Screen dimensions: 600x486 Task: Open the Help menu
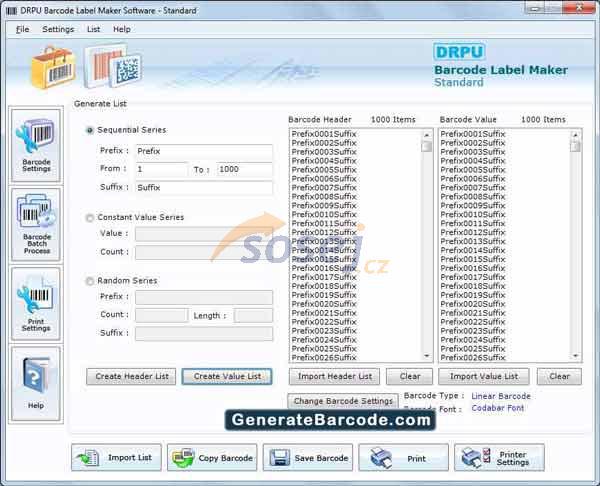pos(122,29)
